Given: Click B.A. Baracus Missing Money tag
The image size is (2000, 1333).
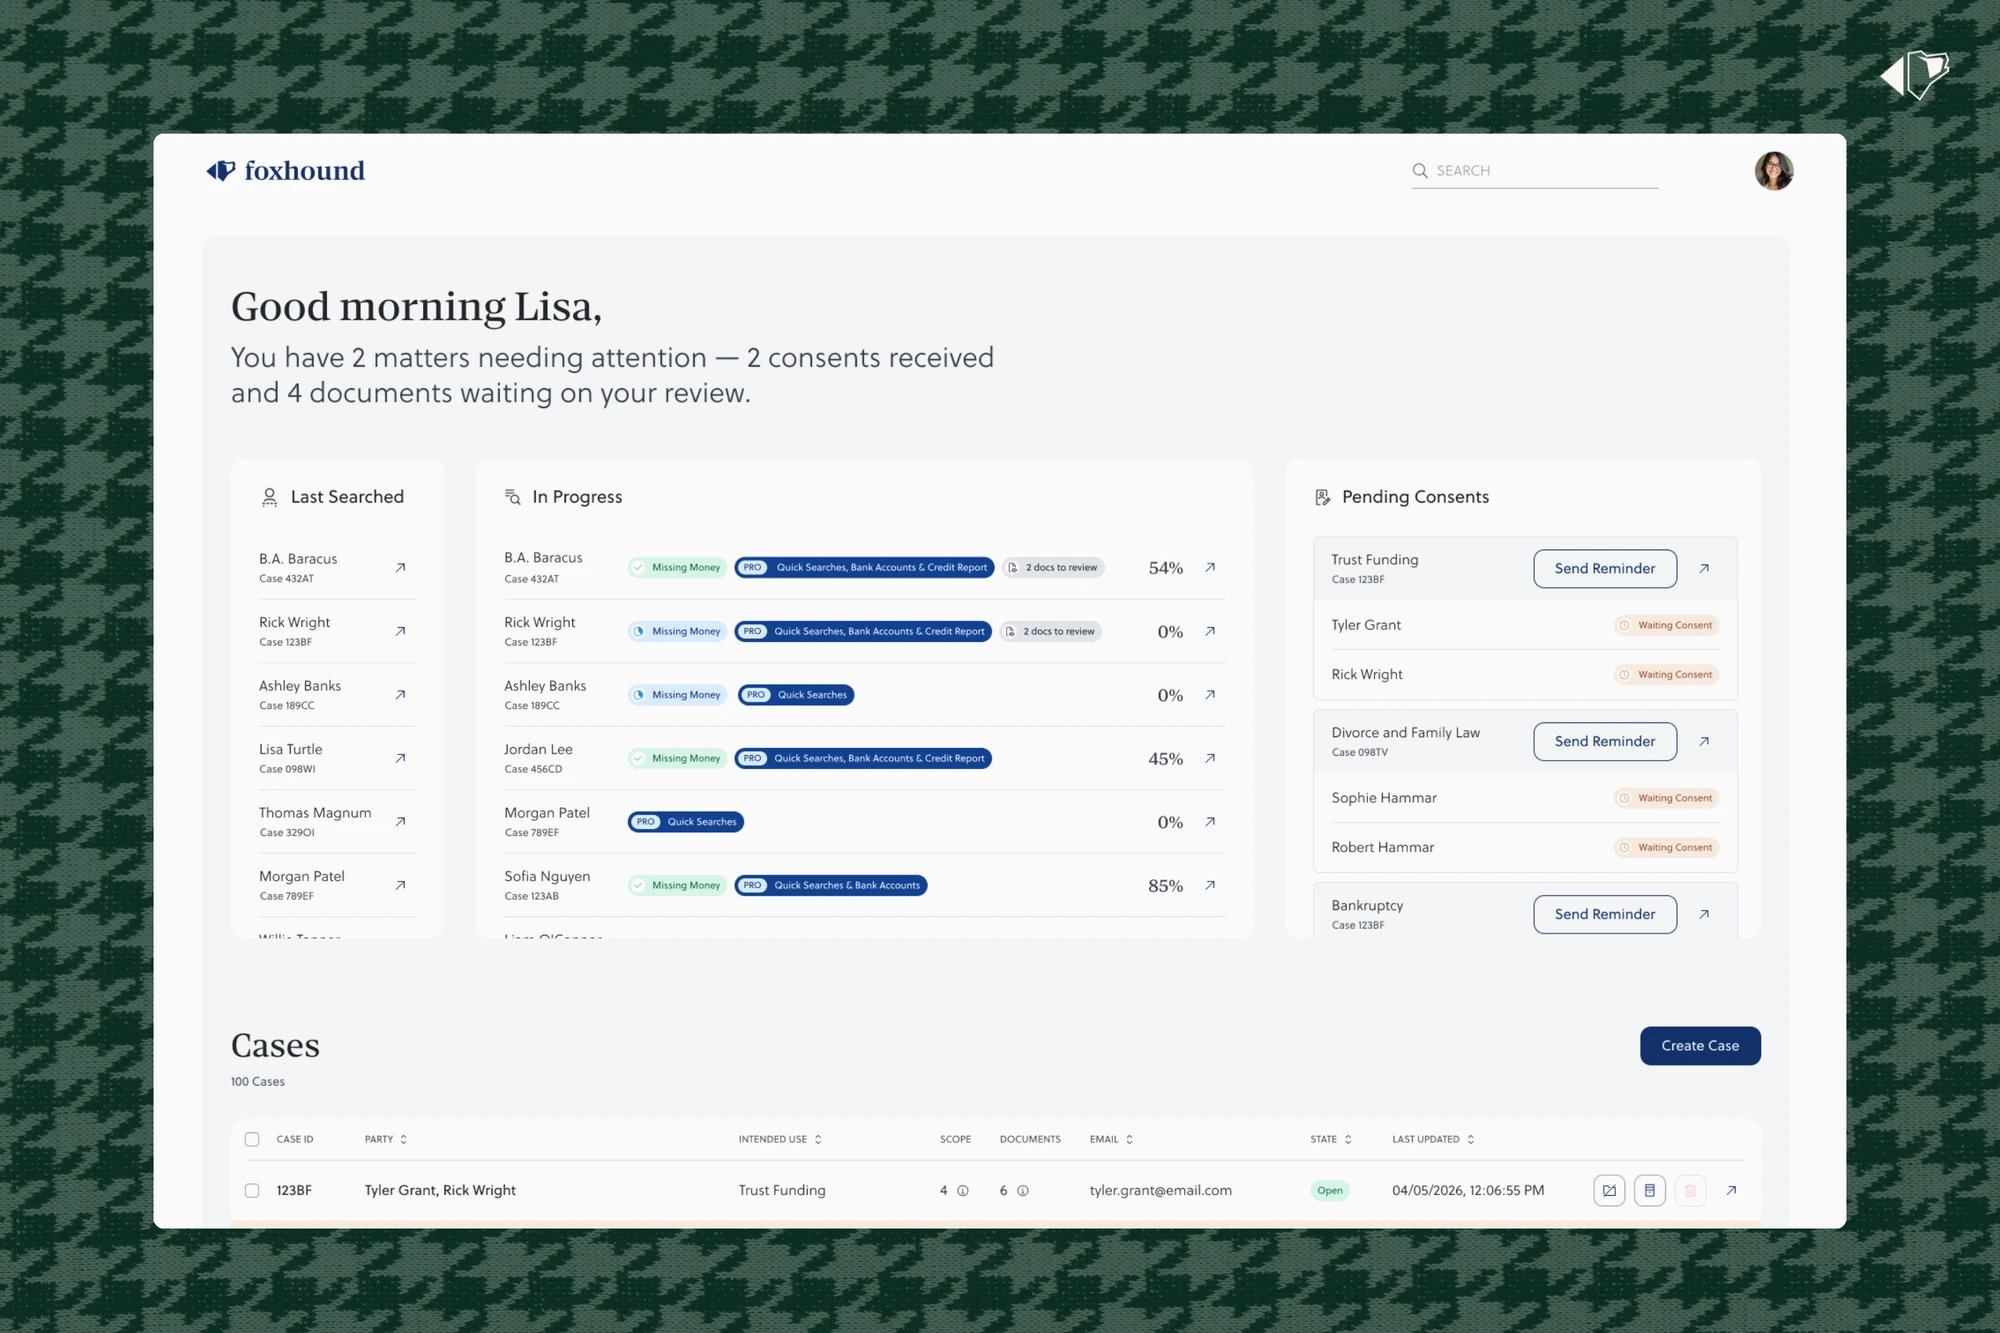Looking at the screenshot, I should (x=677, y=567).
